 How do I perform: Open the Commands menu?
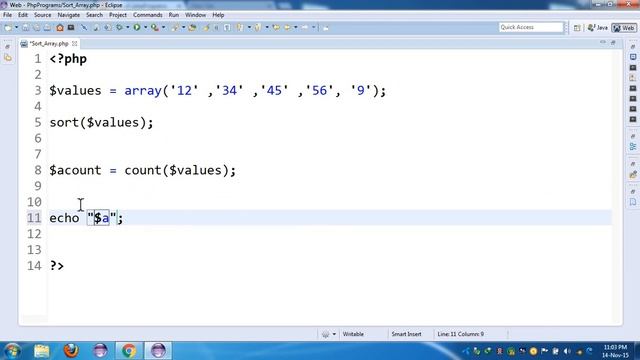click(x=148, y=15)
